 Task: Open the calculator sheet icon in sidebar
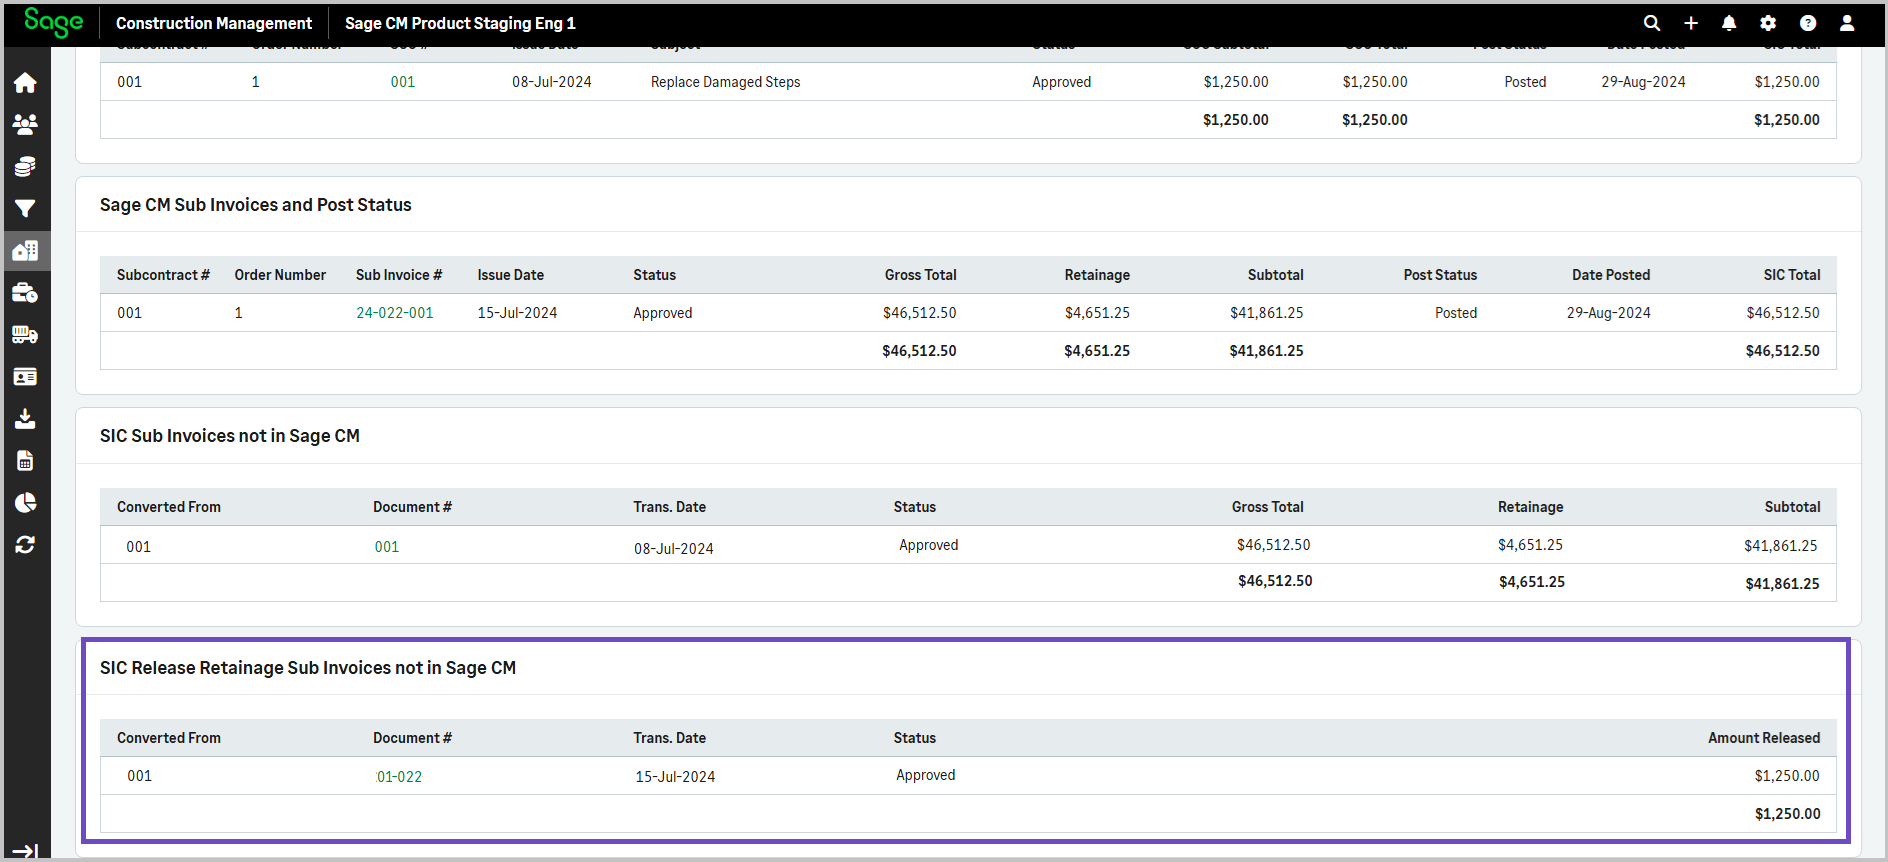tap(25, 460)
